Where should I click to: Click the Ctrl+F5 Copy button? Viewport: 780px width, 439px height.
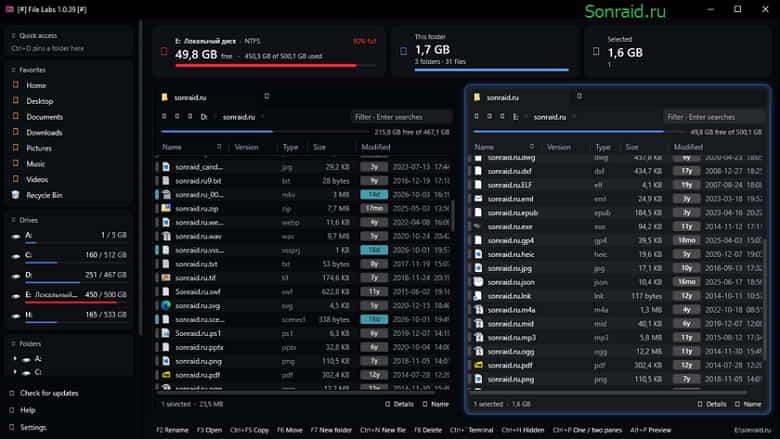[x=249, y=430]
